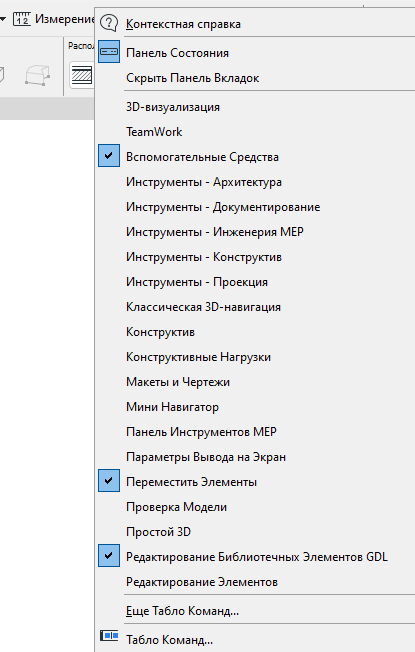
Task: Click the grayed 3D box selection icon
Action: tap(37, 76)
